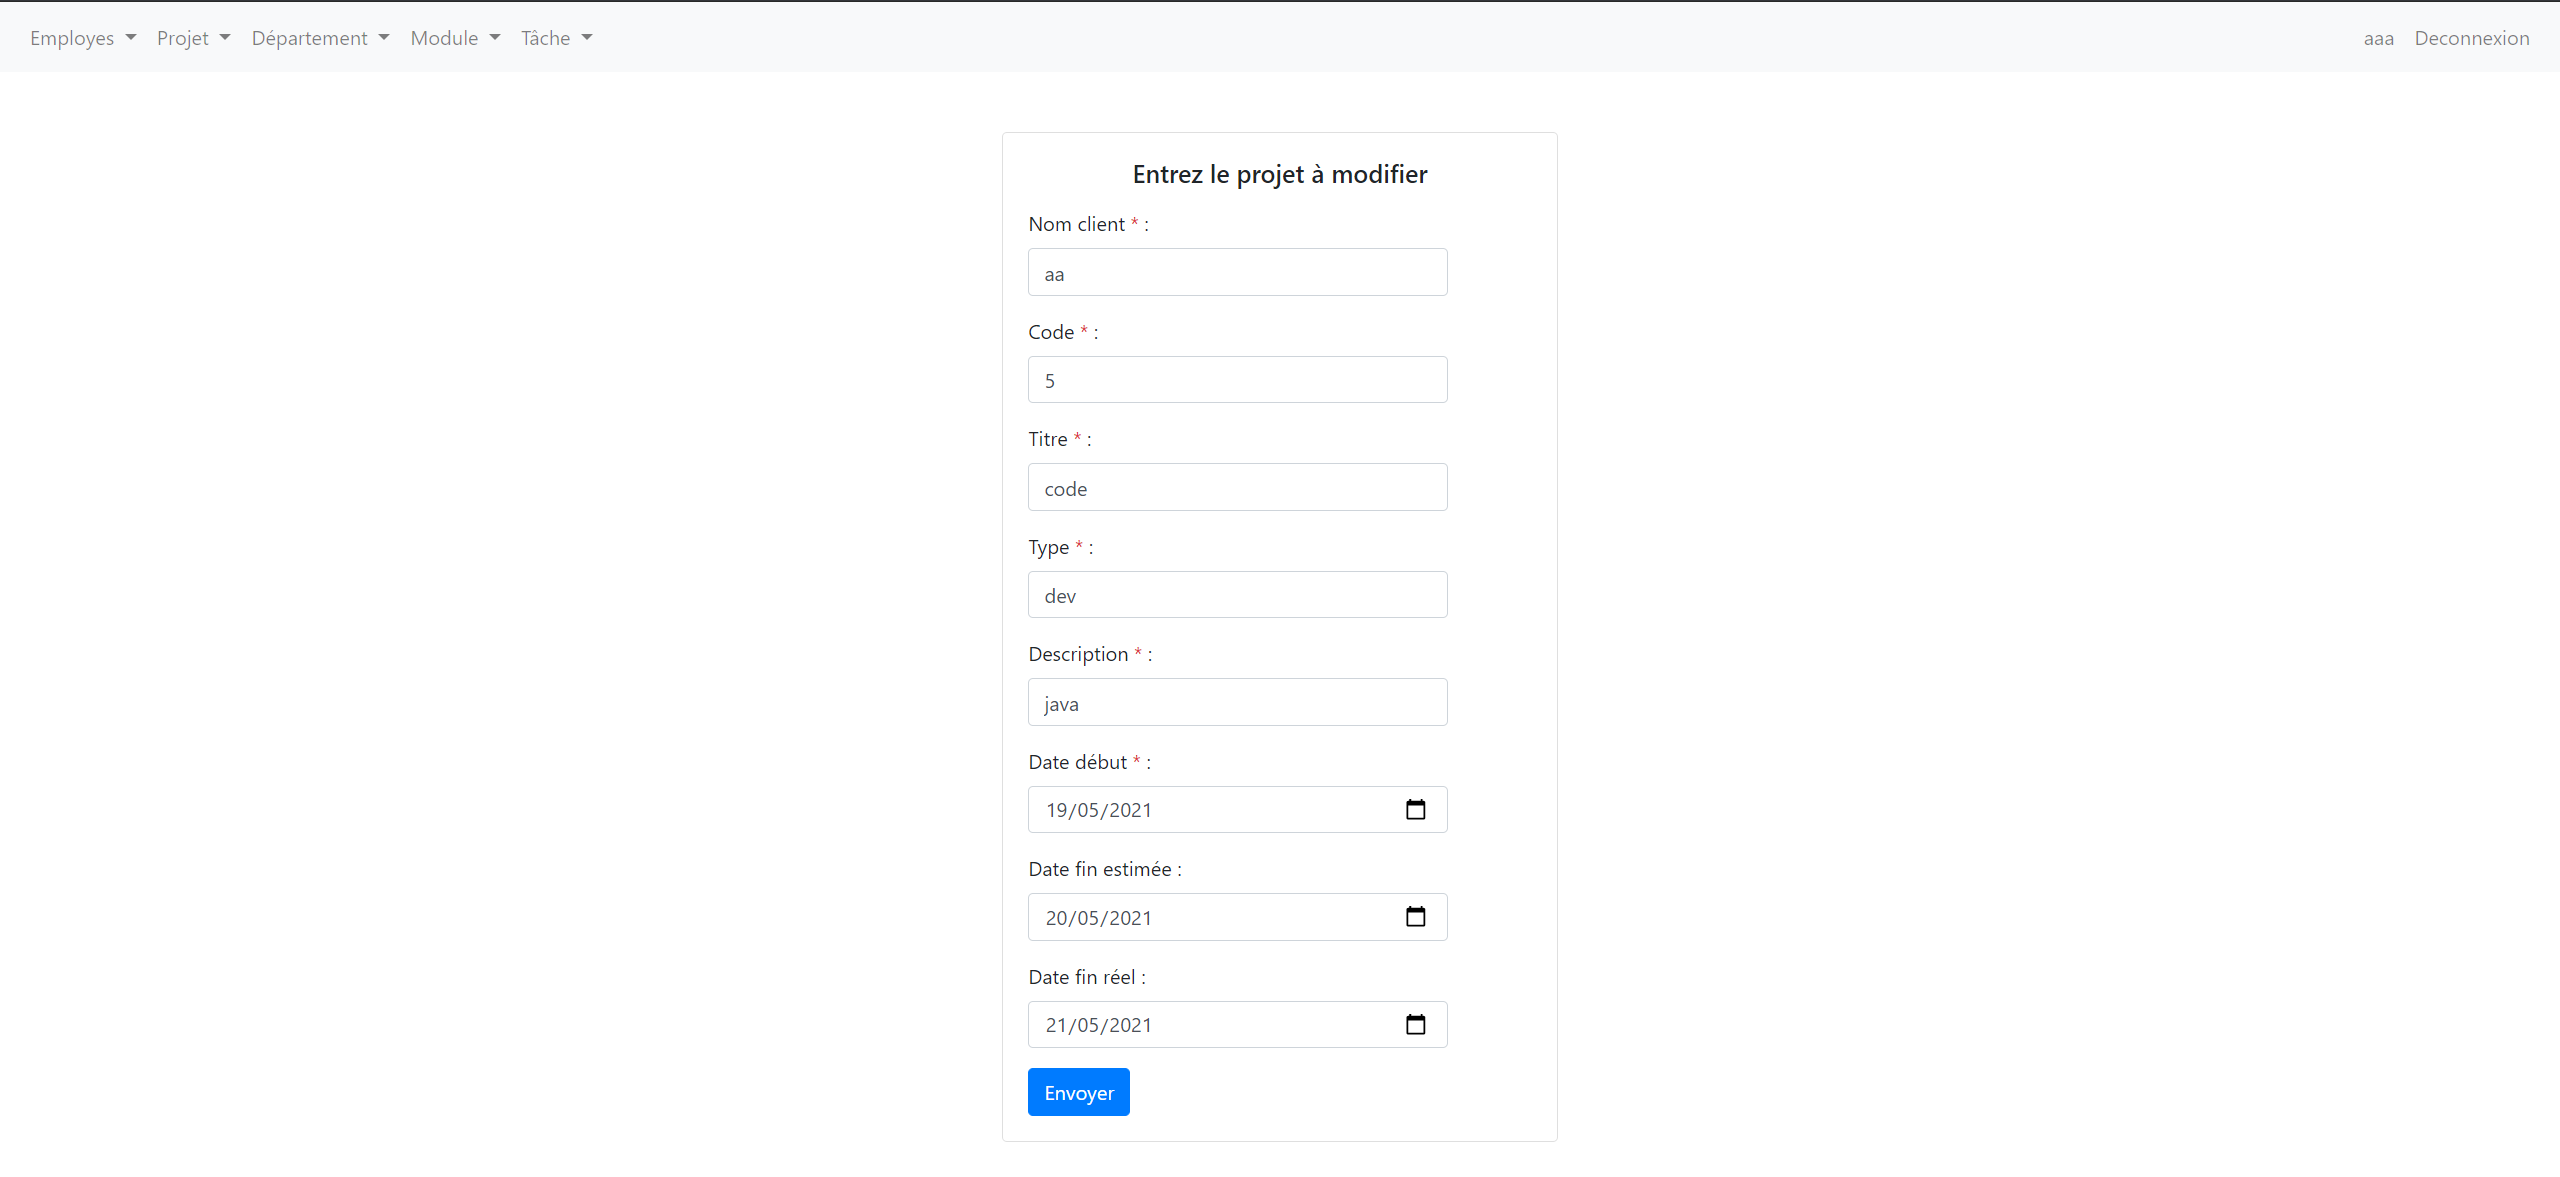2560x1177 pixels.
Task: Click the aaa user link
Action: pos(2379,37)
